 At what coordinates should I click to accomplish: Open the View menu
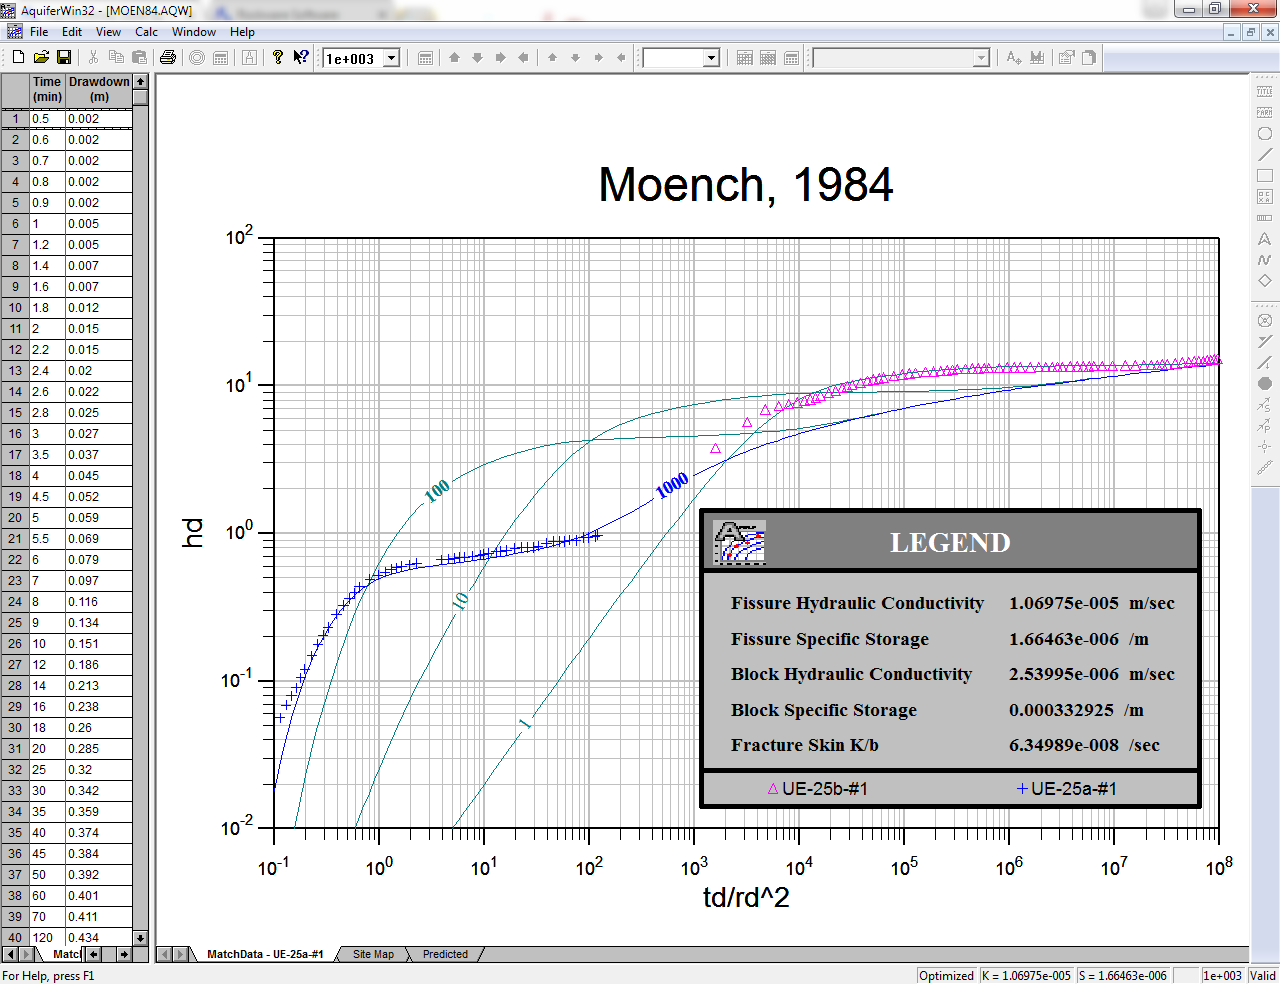[108, 32]
